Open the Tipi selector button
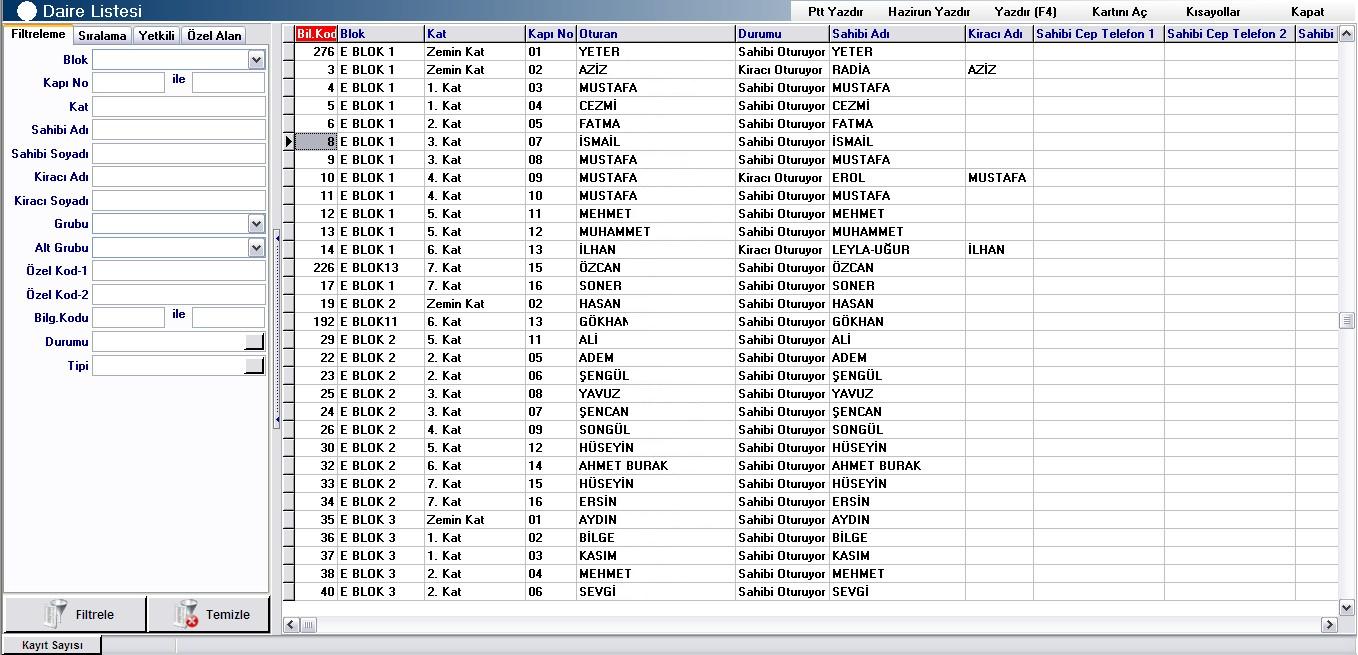 click(x=255, y=366)
